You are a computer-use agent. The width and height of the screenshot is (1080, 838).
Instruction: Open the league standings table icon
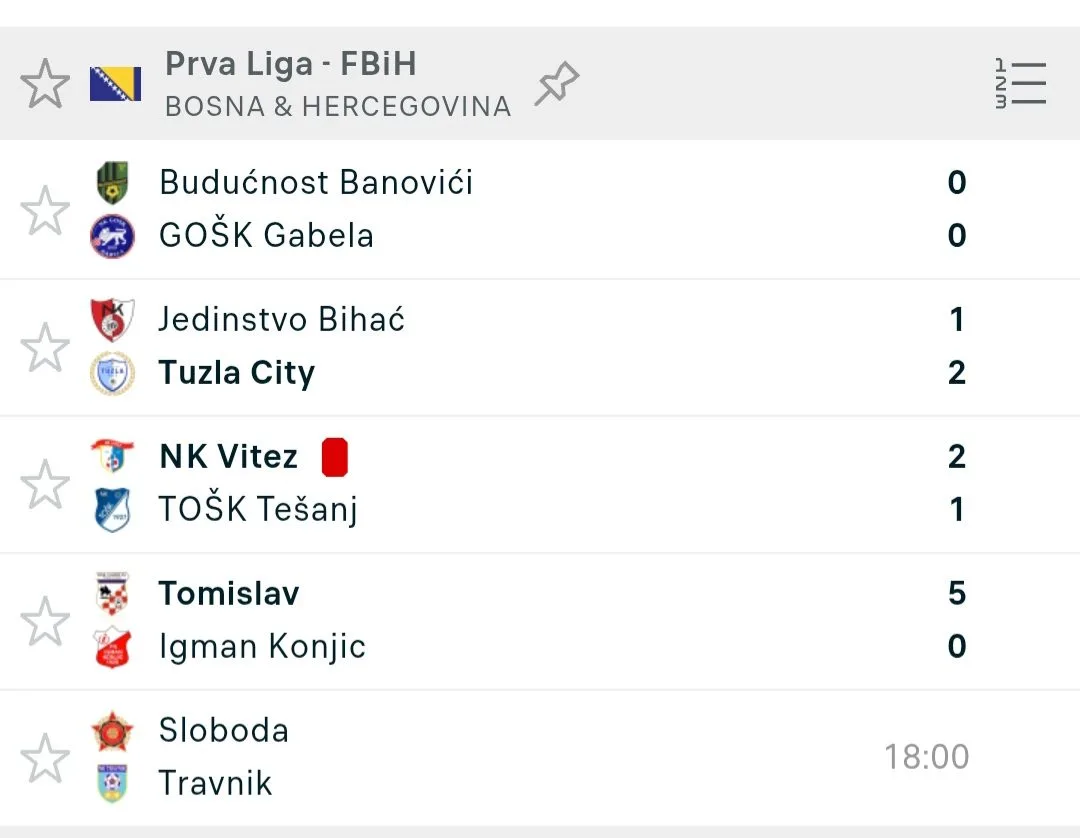[x=1020, y=84]
